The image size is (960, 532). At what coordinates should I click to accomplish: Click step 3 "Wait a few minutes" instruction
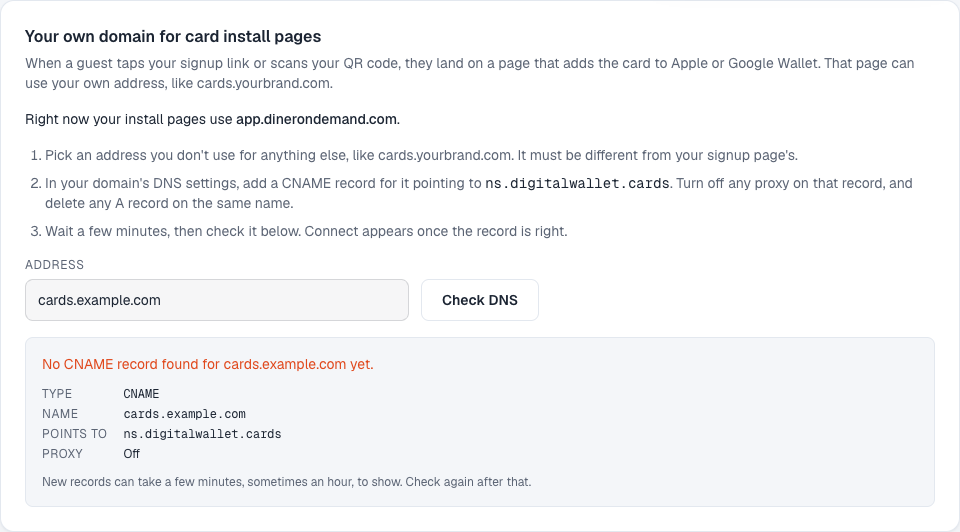(x=306, y=231)
